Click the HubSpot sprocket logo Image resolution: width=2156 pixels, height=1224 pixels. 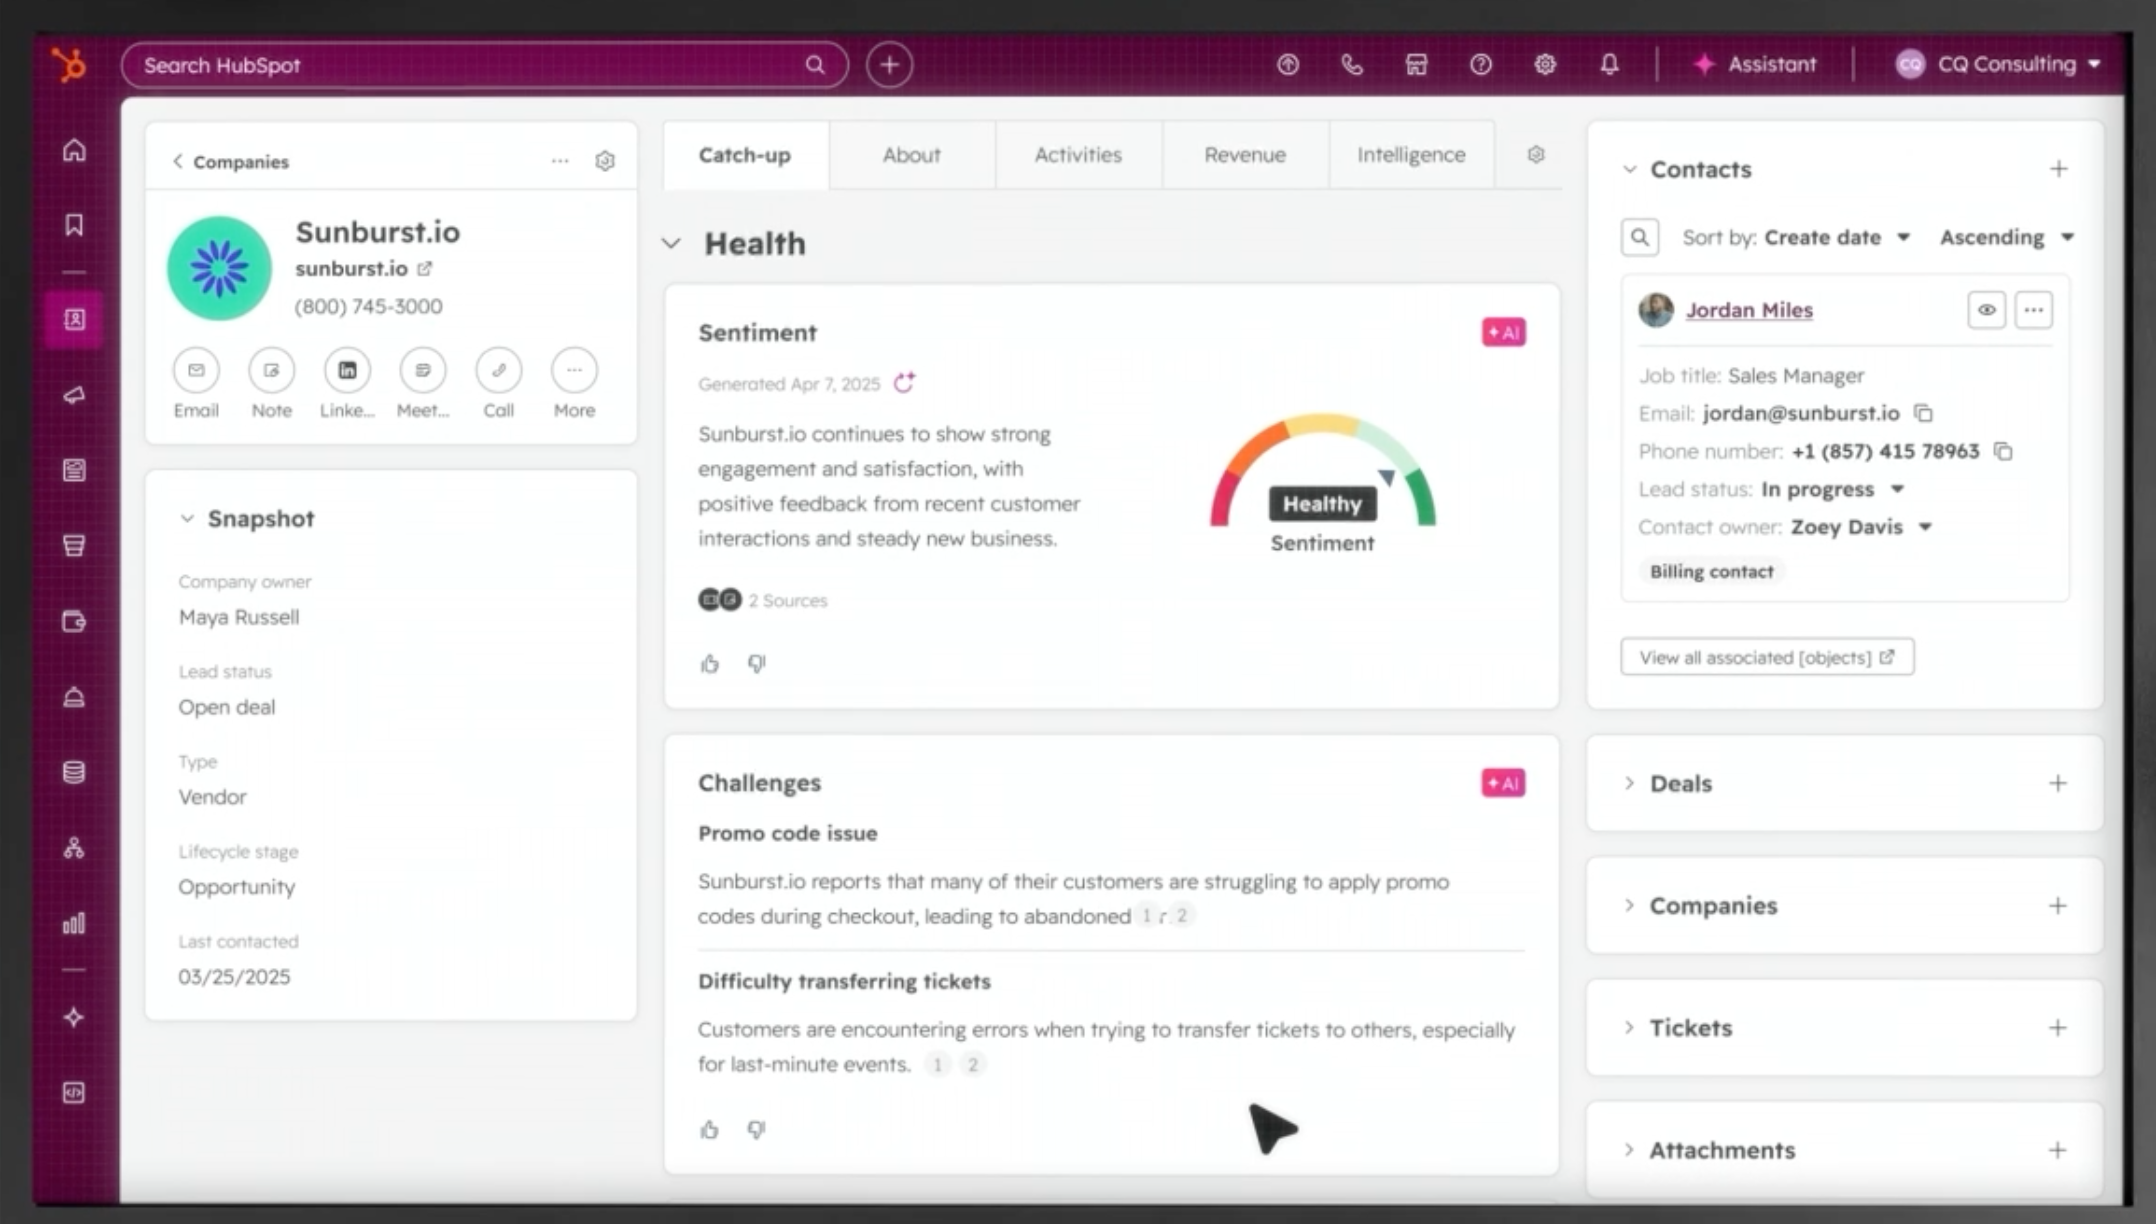(x=69, y=65)
